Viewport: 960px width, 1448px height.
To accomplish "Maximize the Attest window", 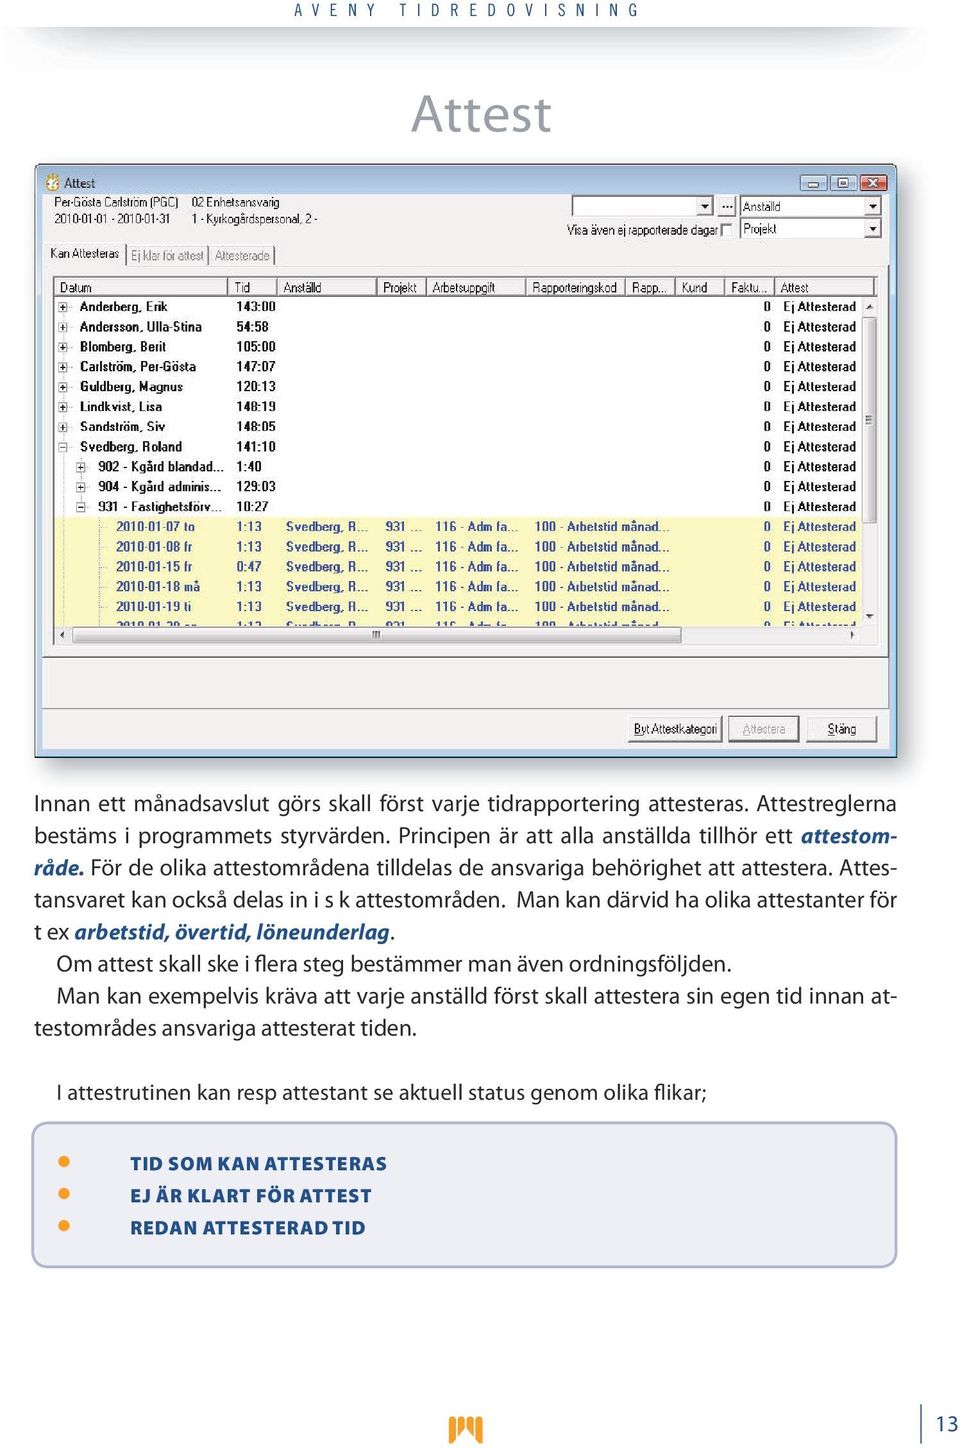I will 843,183.
